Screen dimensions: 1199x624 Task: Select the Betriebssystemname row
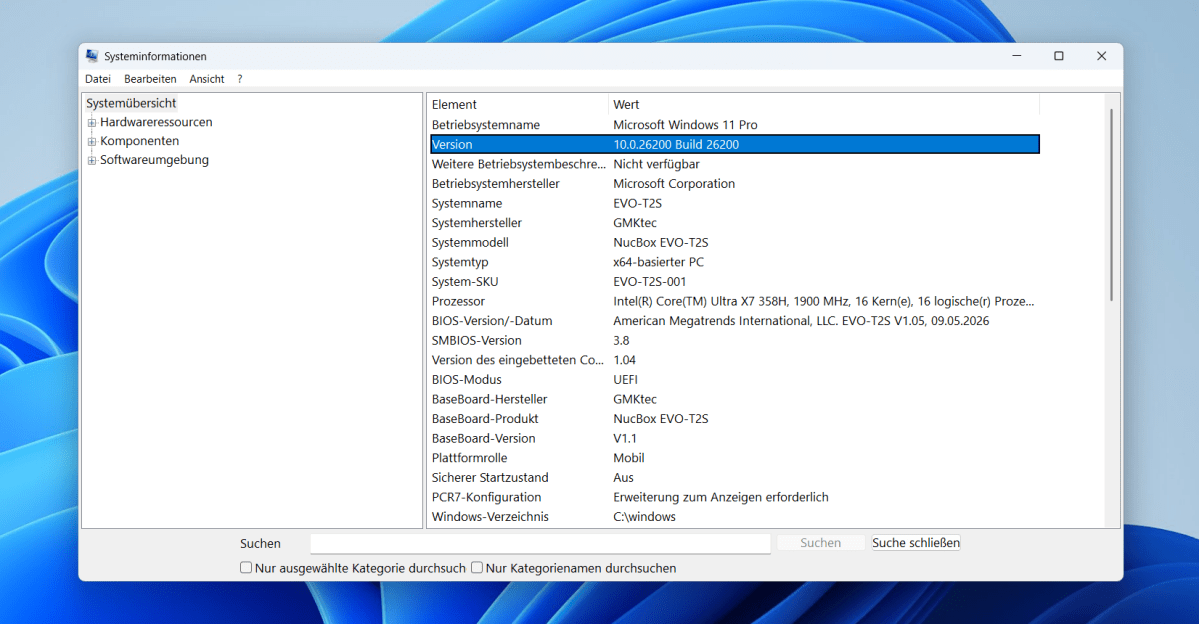tap(734, 125)
